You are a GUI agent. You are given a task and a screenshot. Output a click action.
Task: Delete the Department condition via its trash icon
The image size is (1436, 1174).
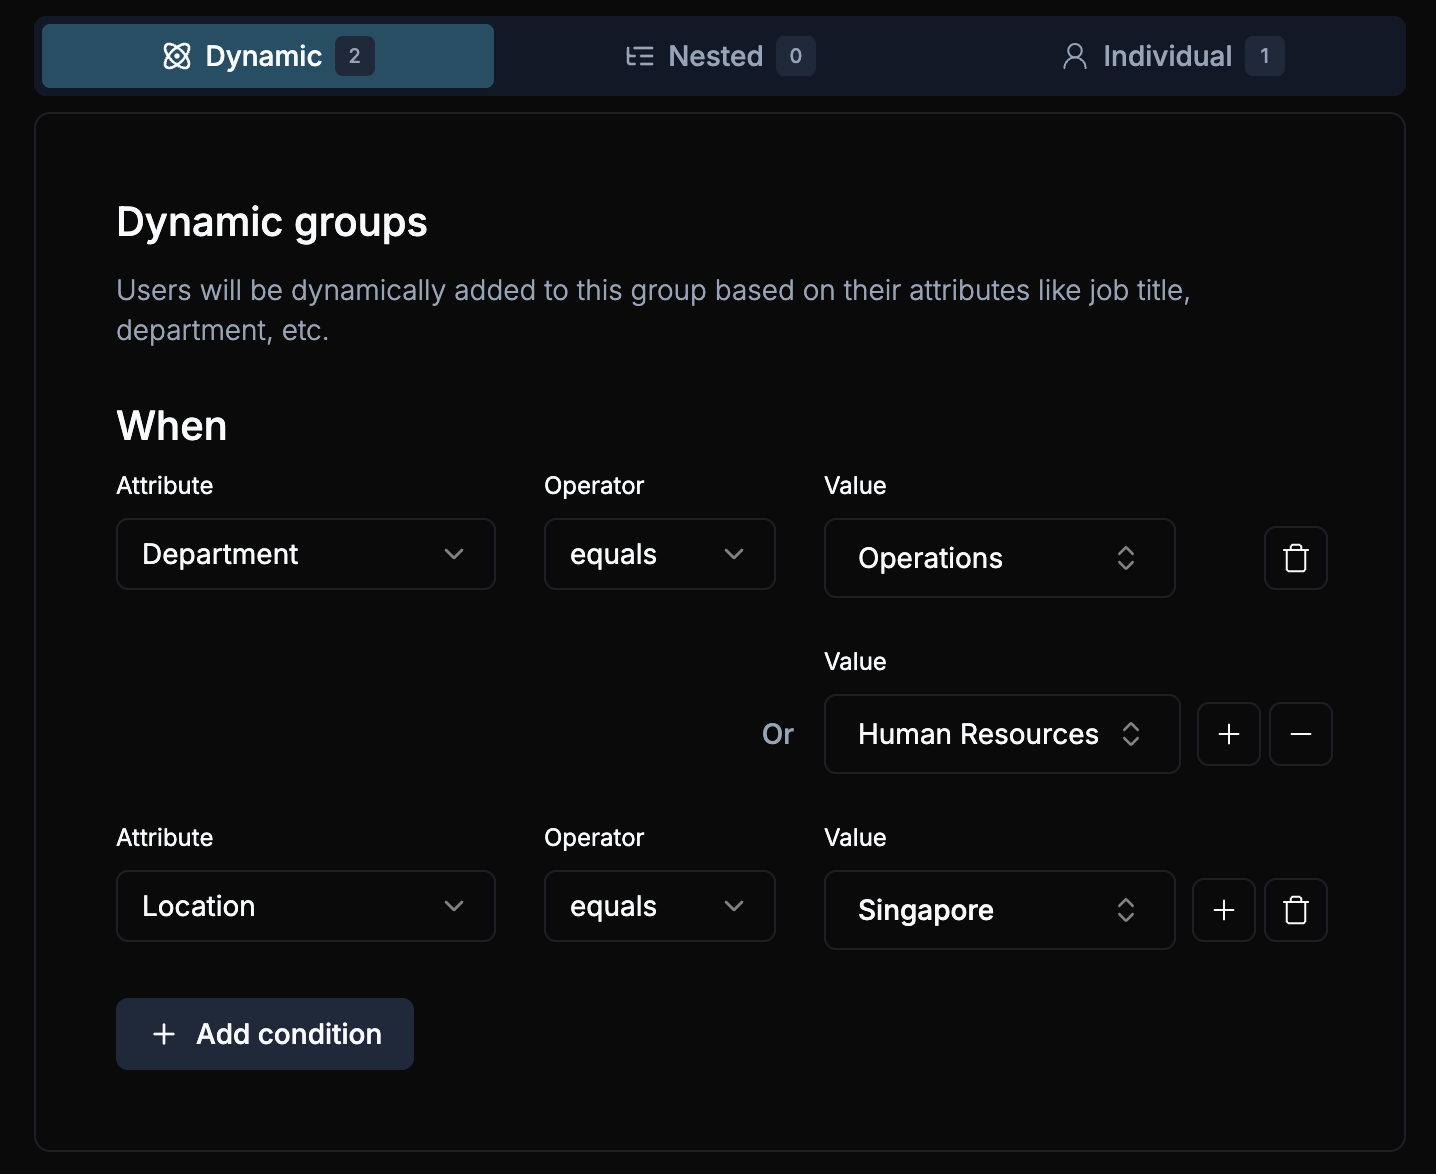[1295, 558]
